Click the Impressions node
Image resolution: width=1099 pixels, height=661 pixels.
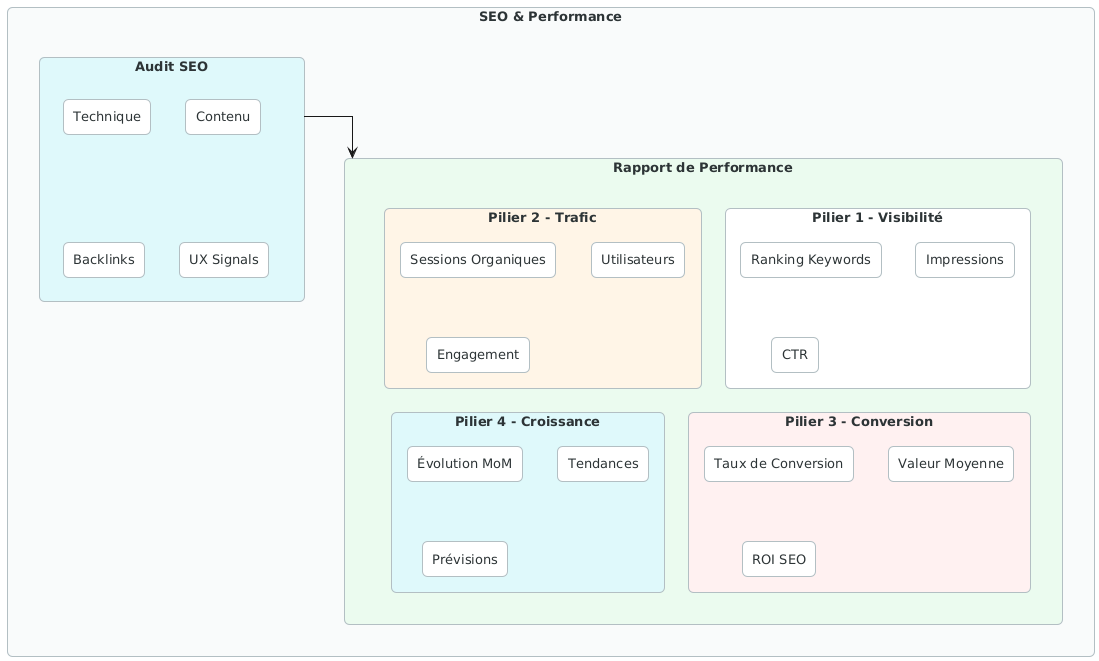[965, 260]
